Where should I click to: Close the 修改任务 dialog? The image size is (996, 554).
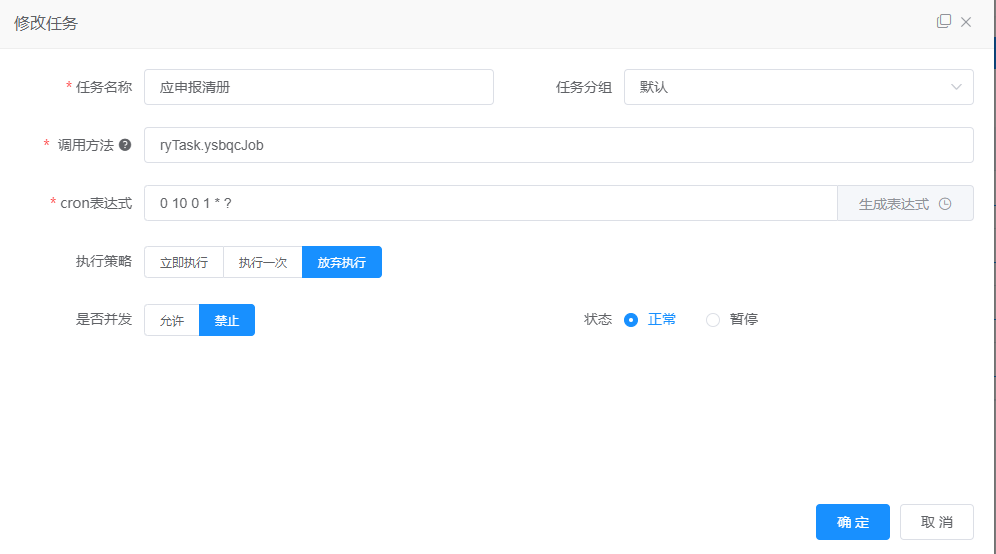pos(966,22)
